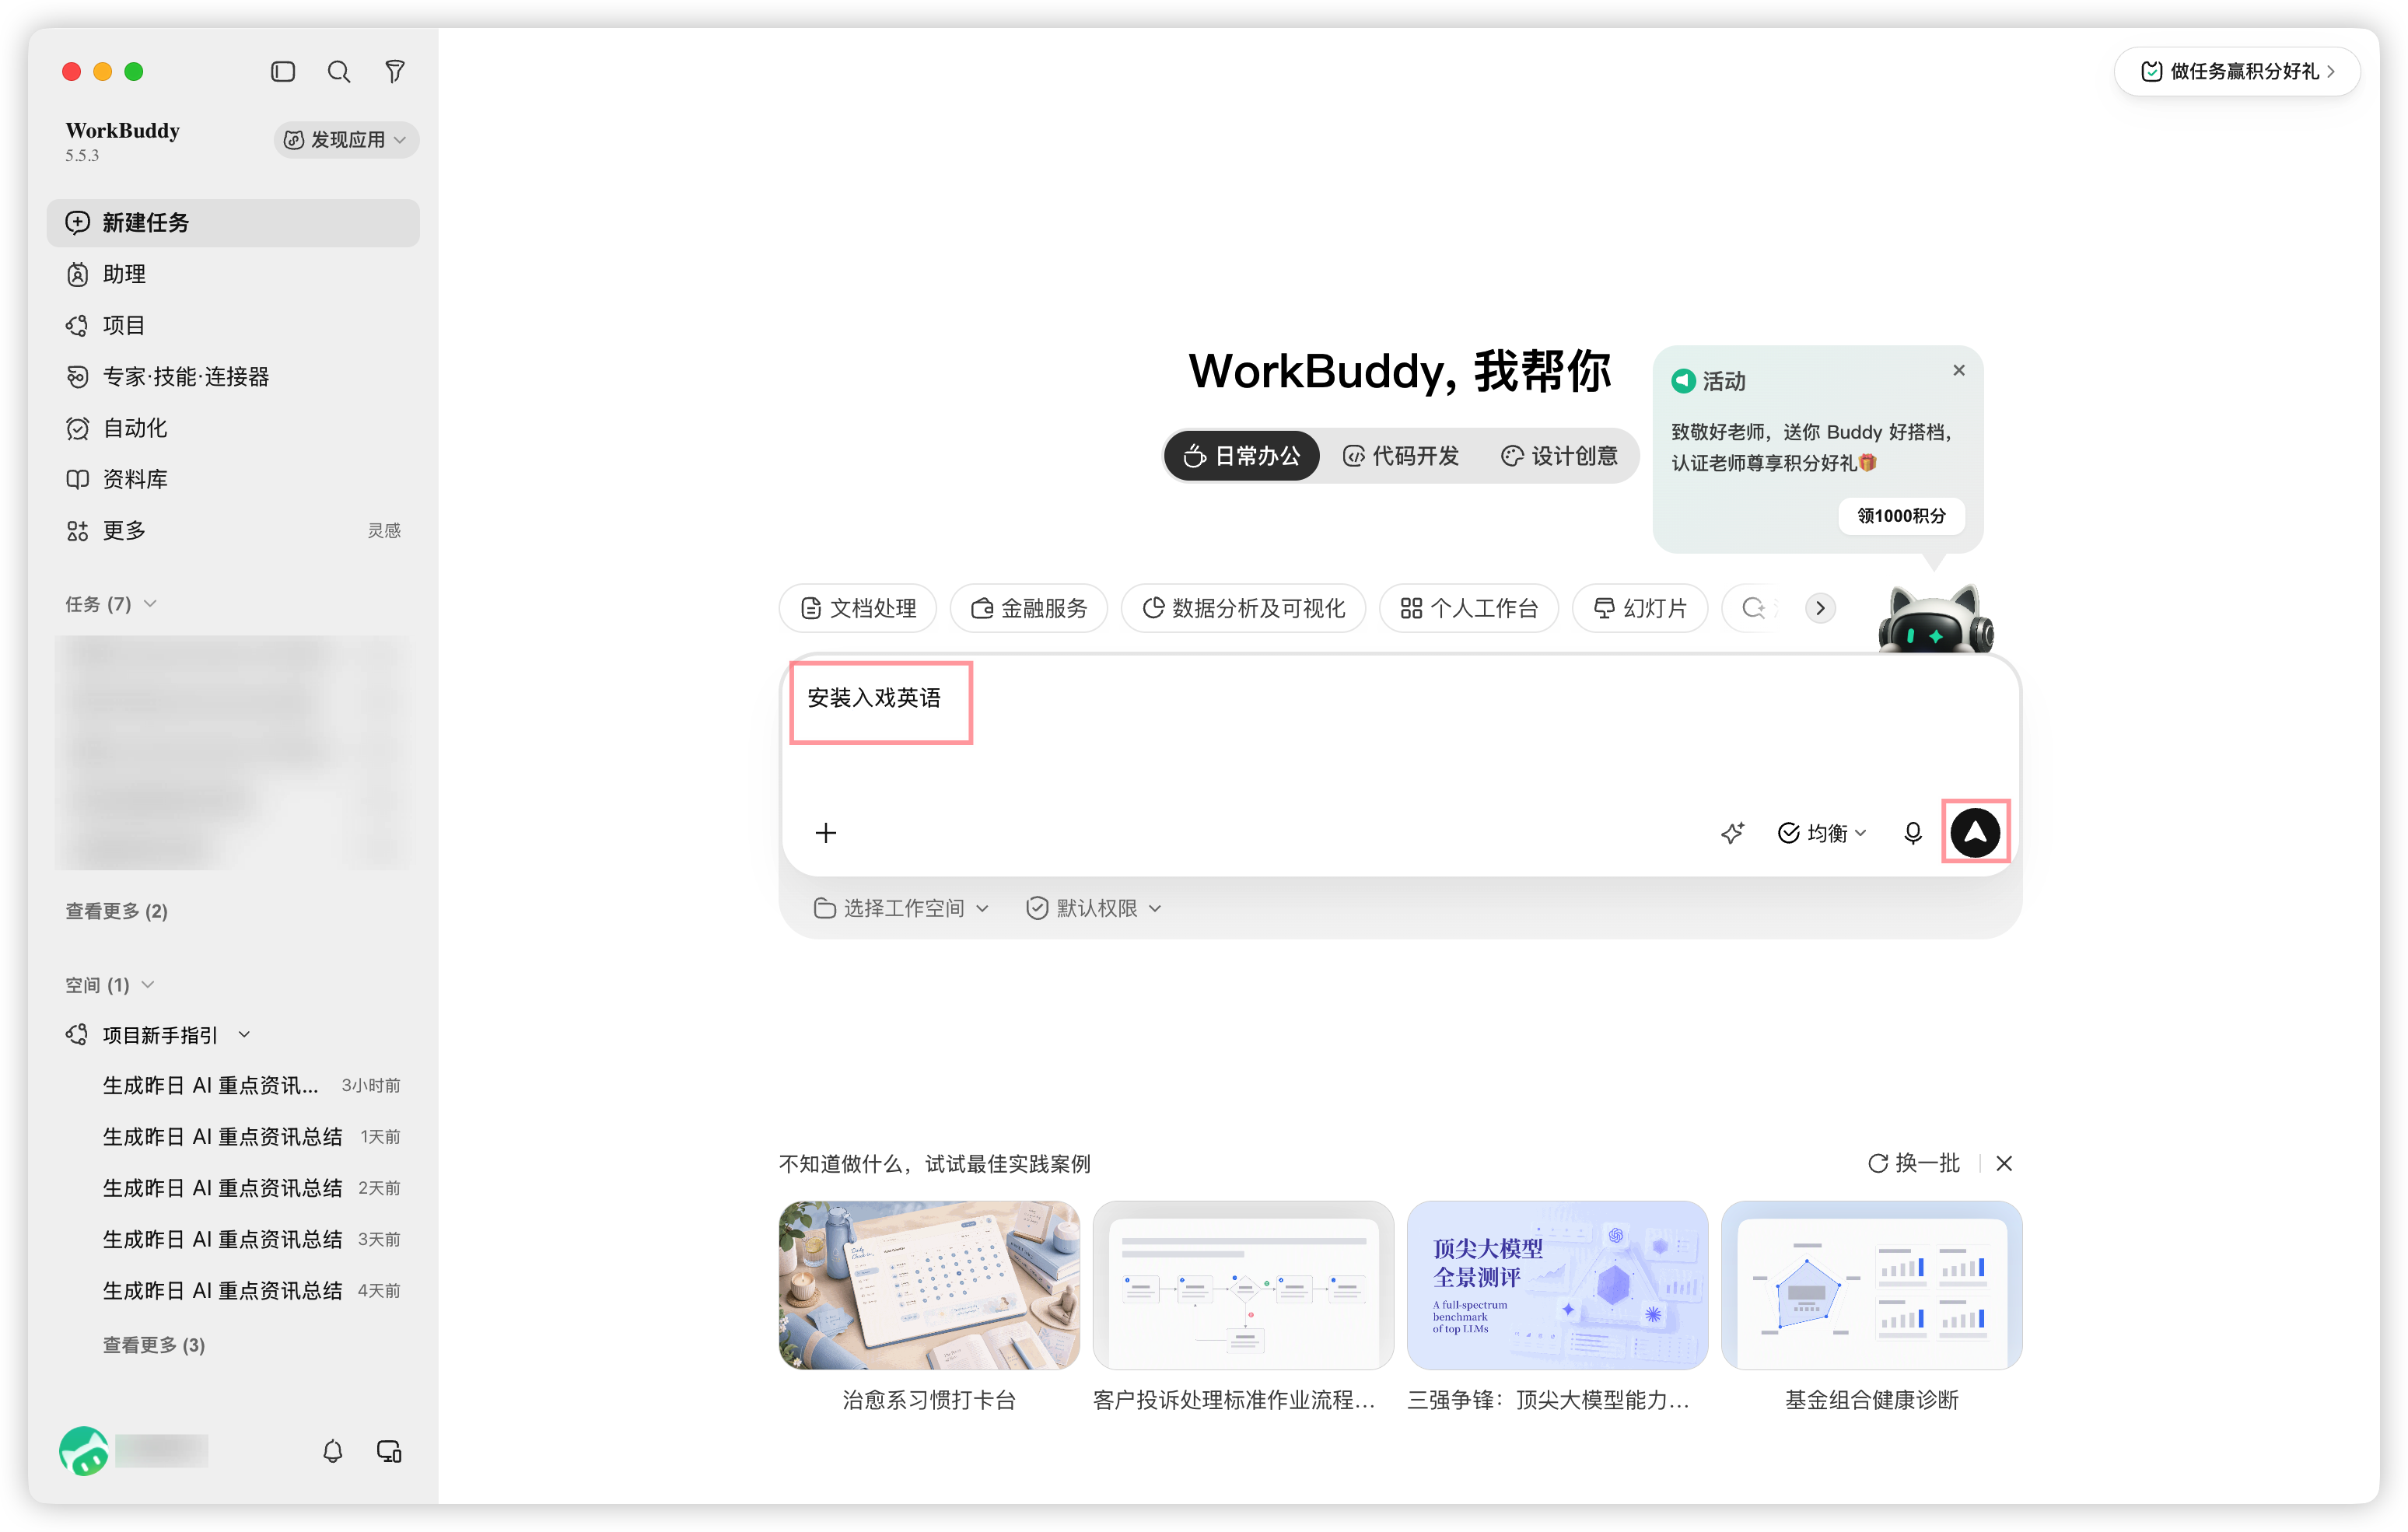This screenshot has width=2408, height=1532.
Task: Open 资料库 in sidebar
Action: coord(233,479)
